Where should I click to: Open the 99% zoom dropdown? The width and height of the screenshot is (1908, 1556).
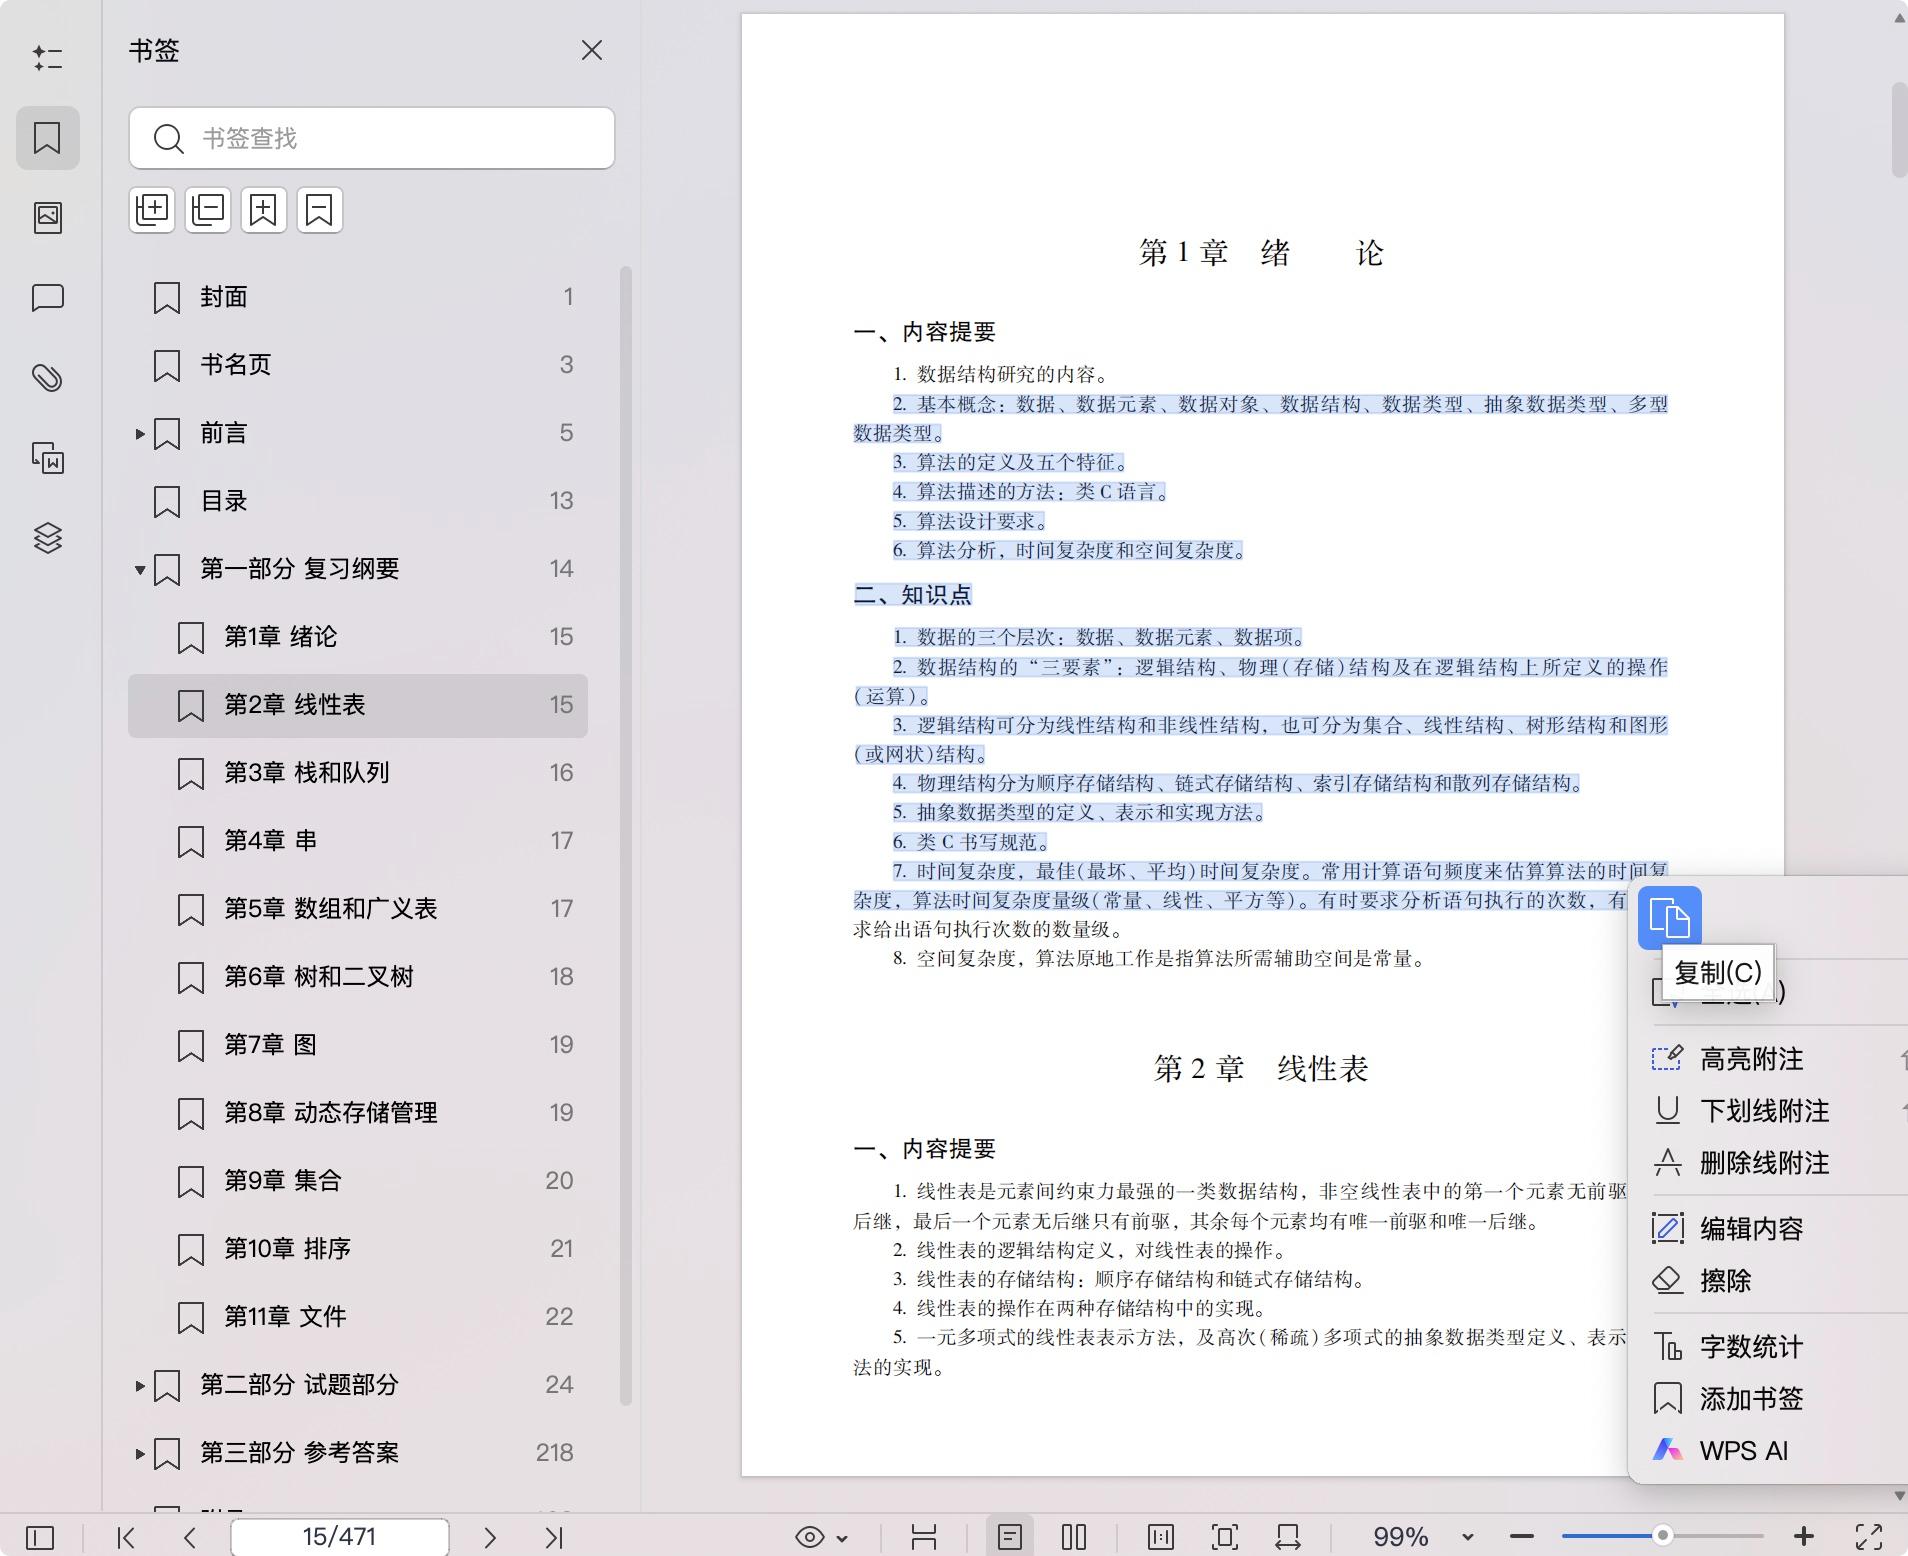(1468, 1538)
